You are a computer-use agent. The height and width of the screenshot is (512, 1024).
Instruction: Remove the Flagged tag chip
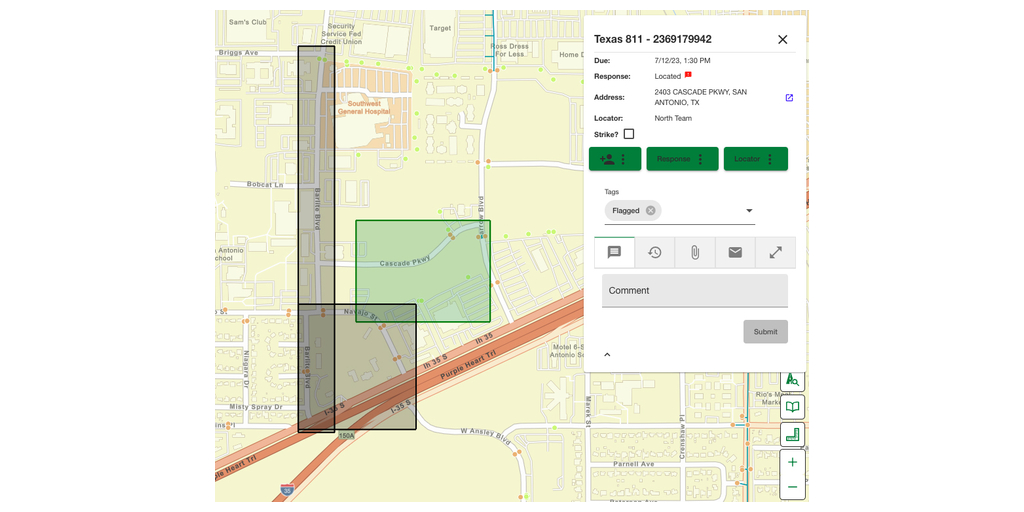coord(651,211)
